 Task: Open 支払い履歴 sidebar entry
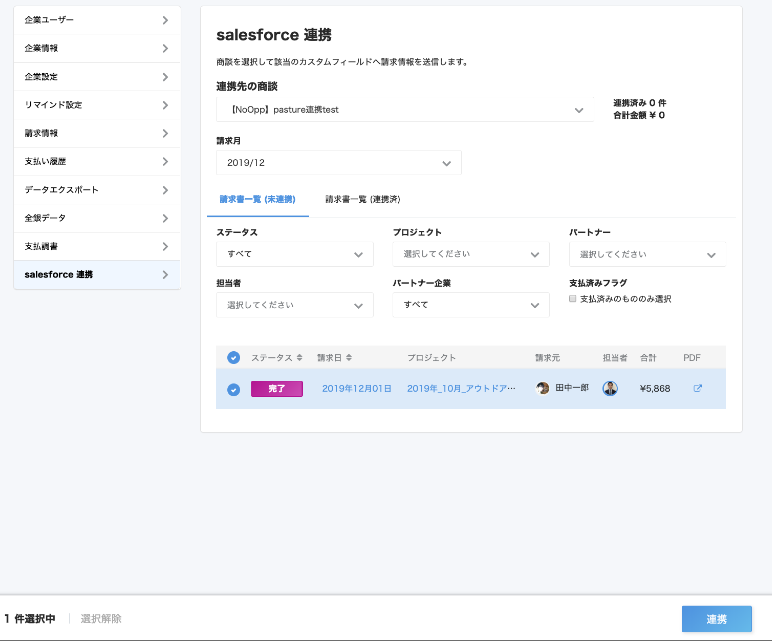click(x=97, y=161)
